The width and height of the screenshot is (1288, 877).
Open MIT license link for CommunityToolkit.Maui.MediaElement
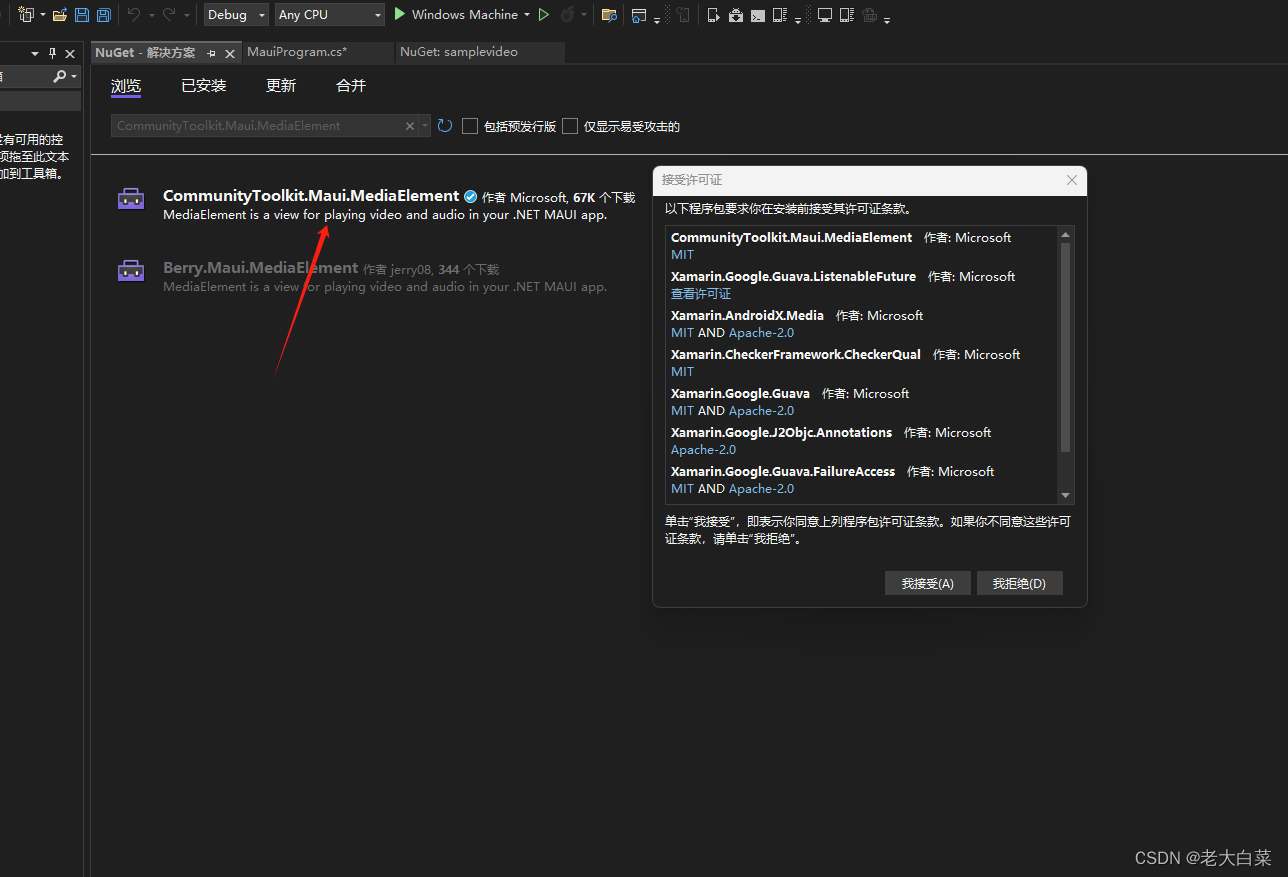pyautogui.click(x=682, y=255)
